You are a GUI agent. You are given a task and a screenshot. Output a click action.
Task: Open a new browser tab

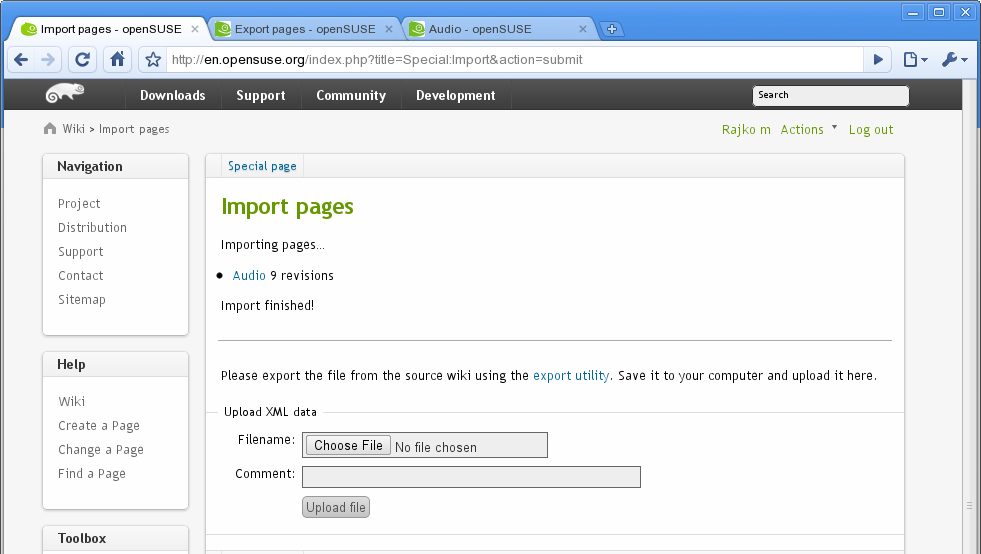(x=612, y=29)
